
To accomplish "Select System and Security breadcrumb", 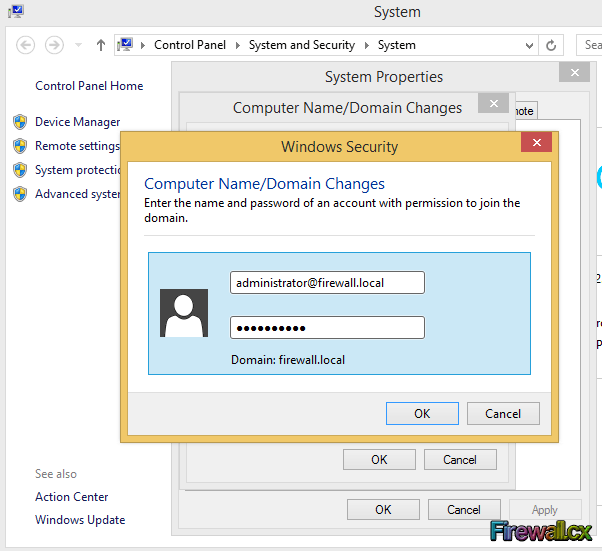I will coord(302,45).
